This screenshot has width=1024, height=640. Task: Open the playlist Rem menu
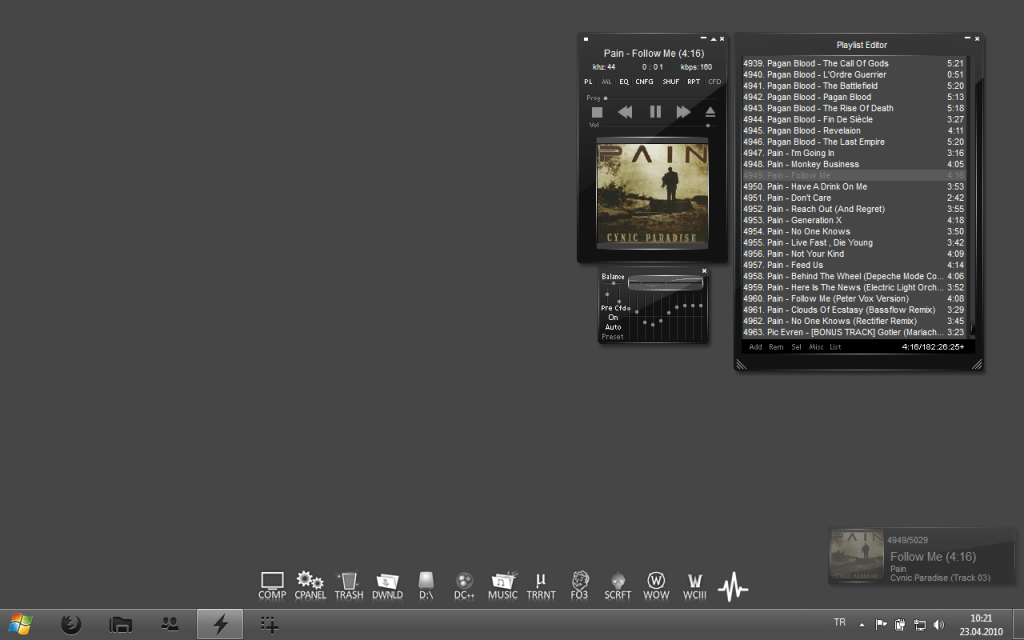click(x=776, y=347)
